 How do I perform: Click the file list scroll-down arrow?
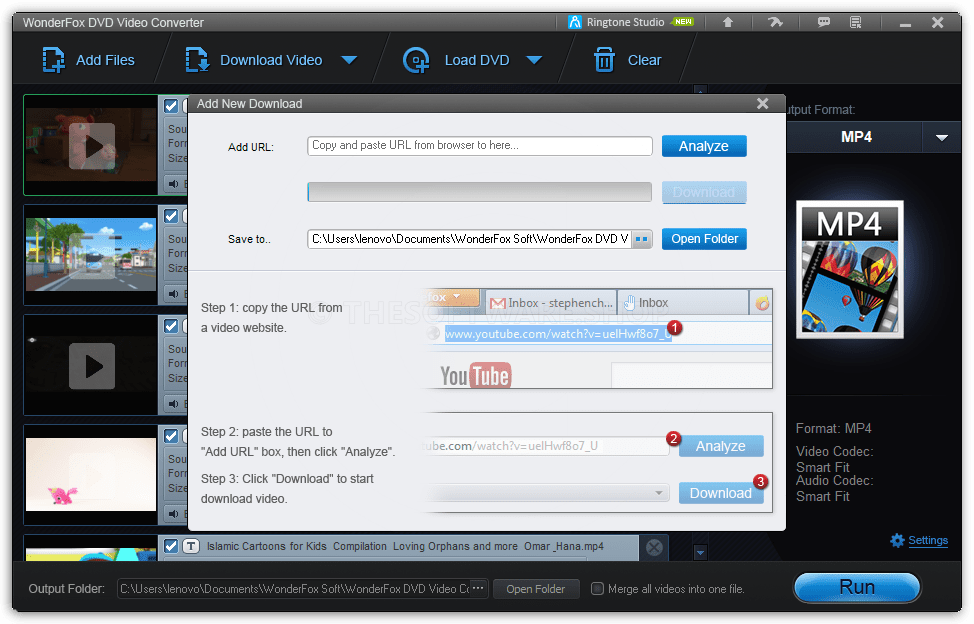pyautogui.click(x=700, y=552)
